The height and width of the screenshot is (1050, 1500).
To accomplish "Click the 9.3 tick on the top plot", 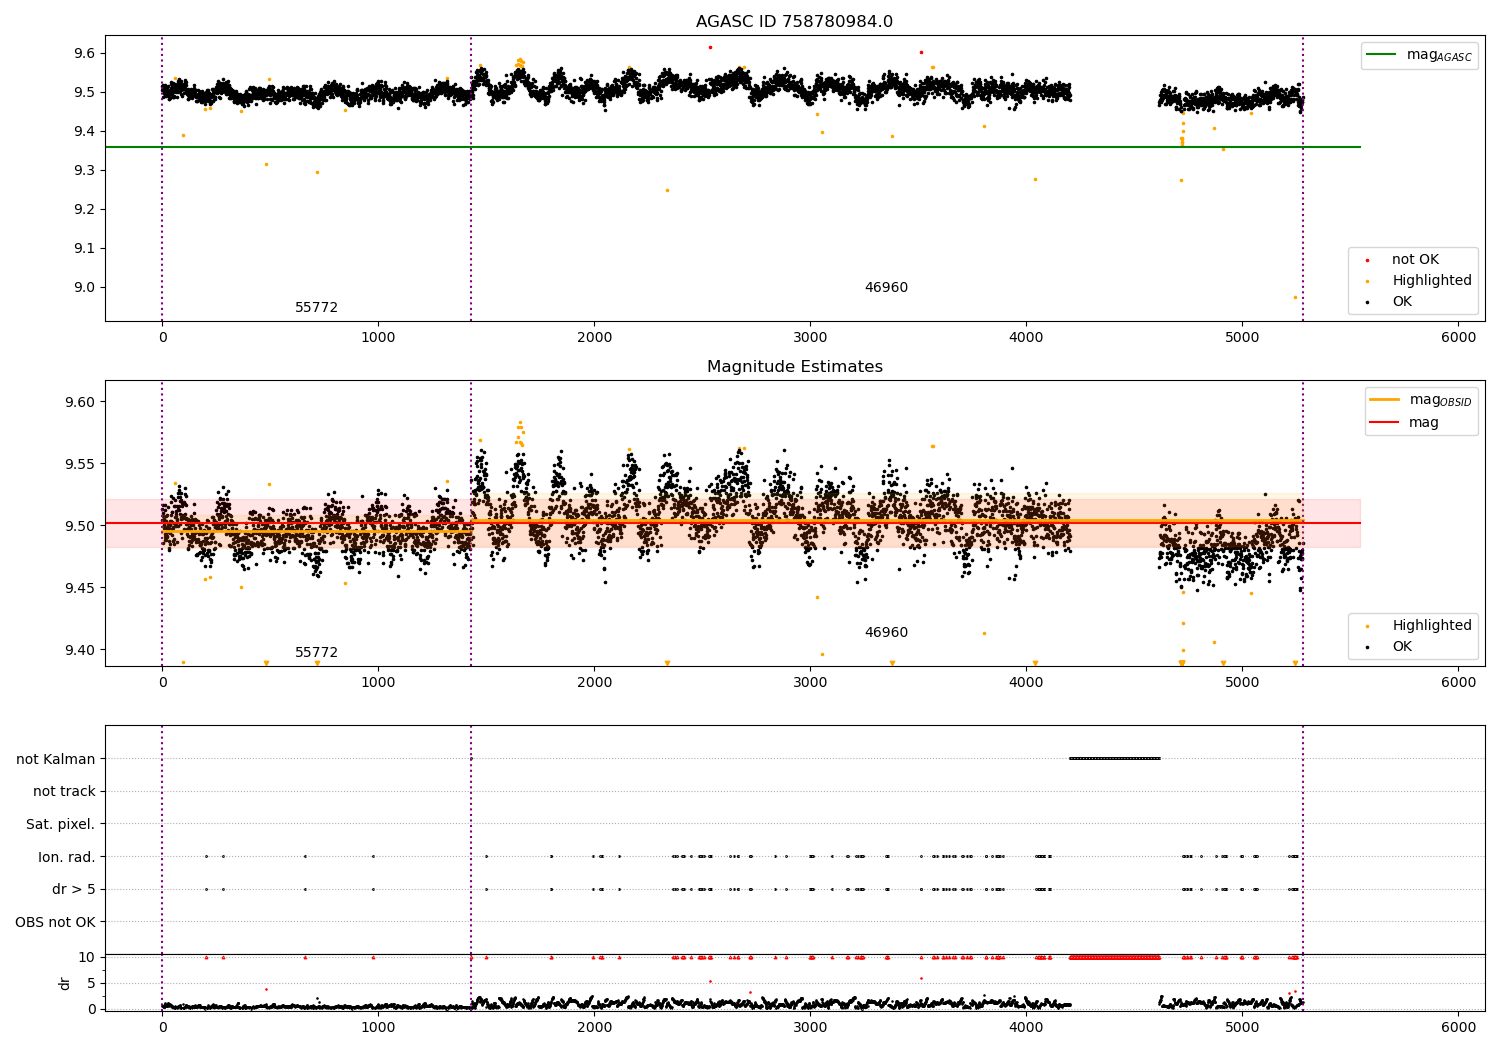I will pyautogui.click(x=83, y=171).
